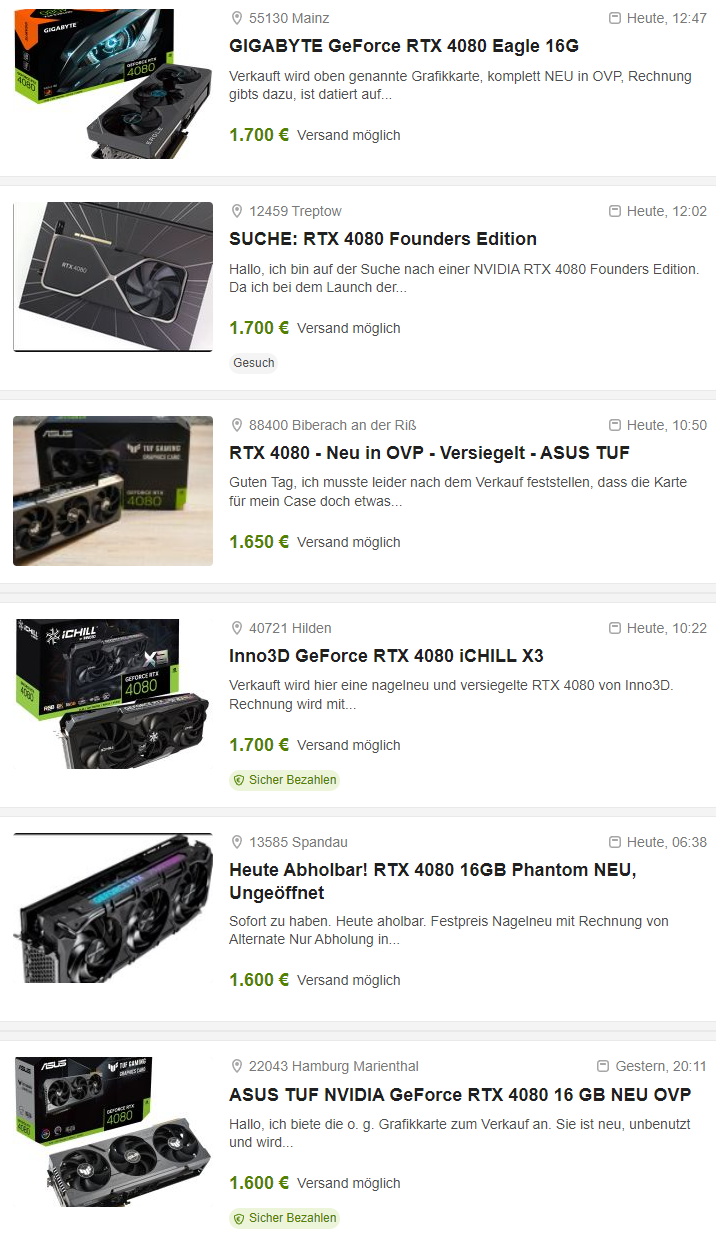Click the location pin icon beside 22043 Hamburg Marienthal
The width and height of the screenshot is (716, 1243).
click(237, 1066)
